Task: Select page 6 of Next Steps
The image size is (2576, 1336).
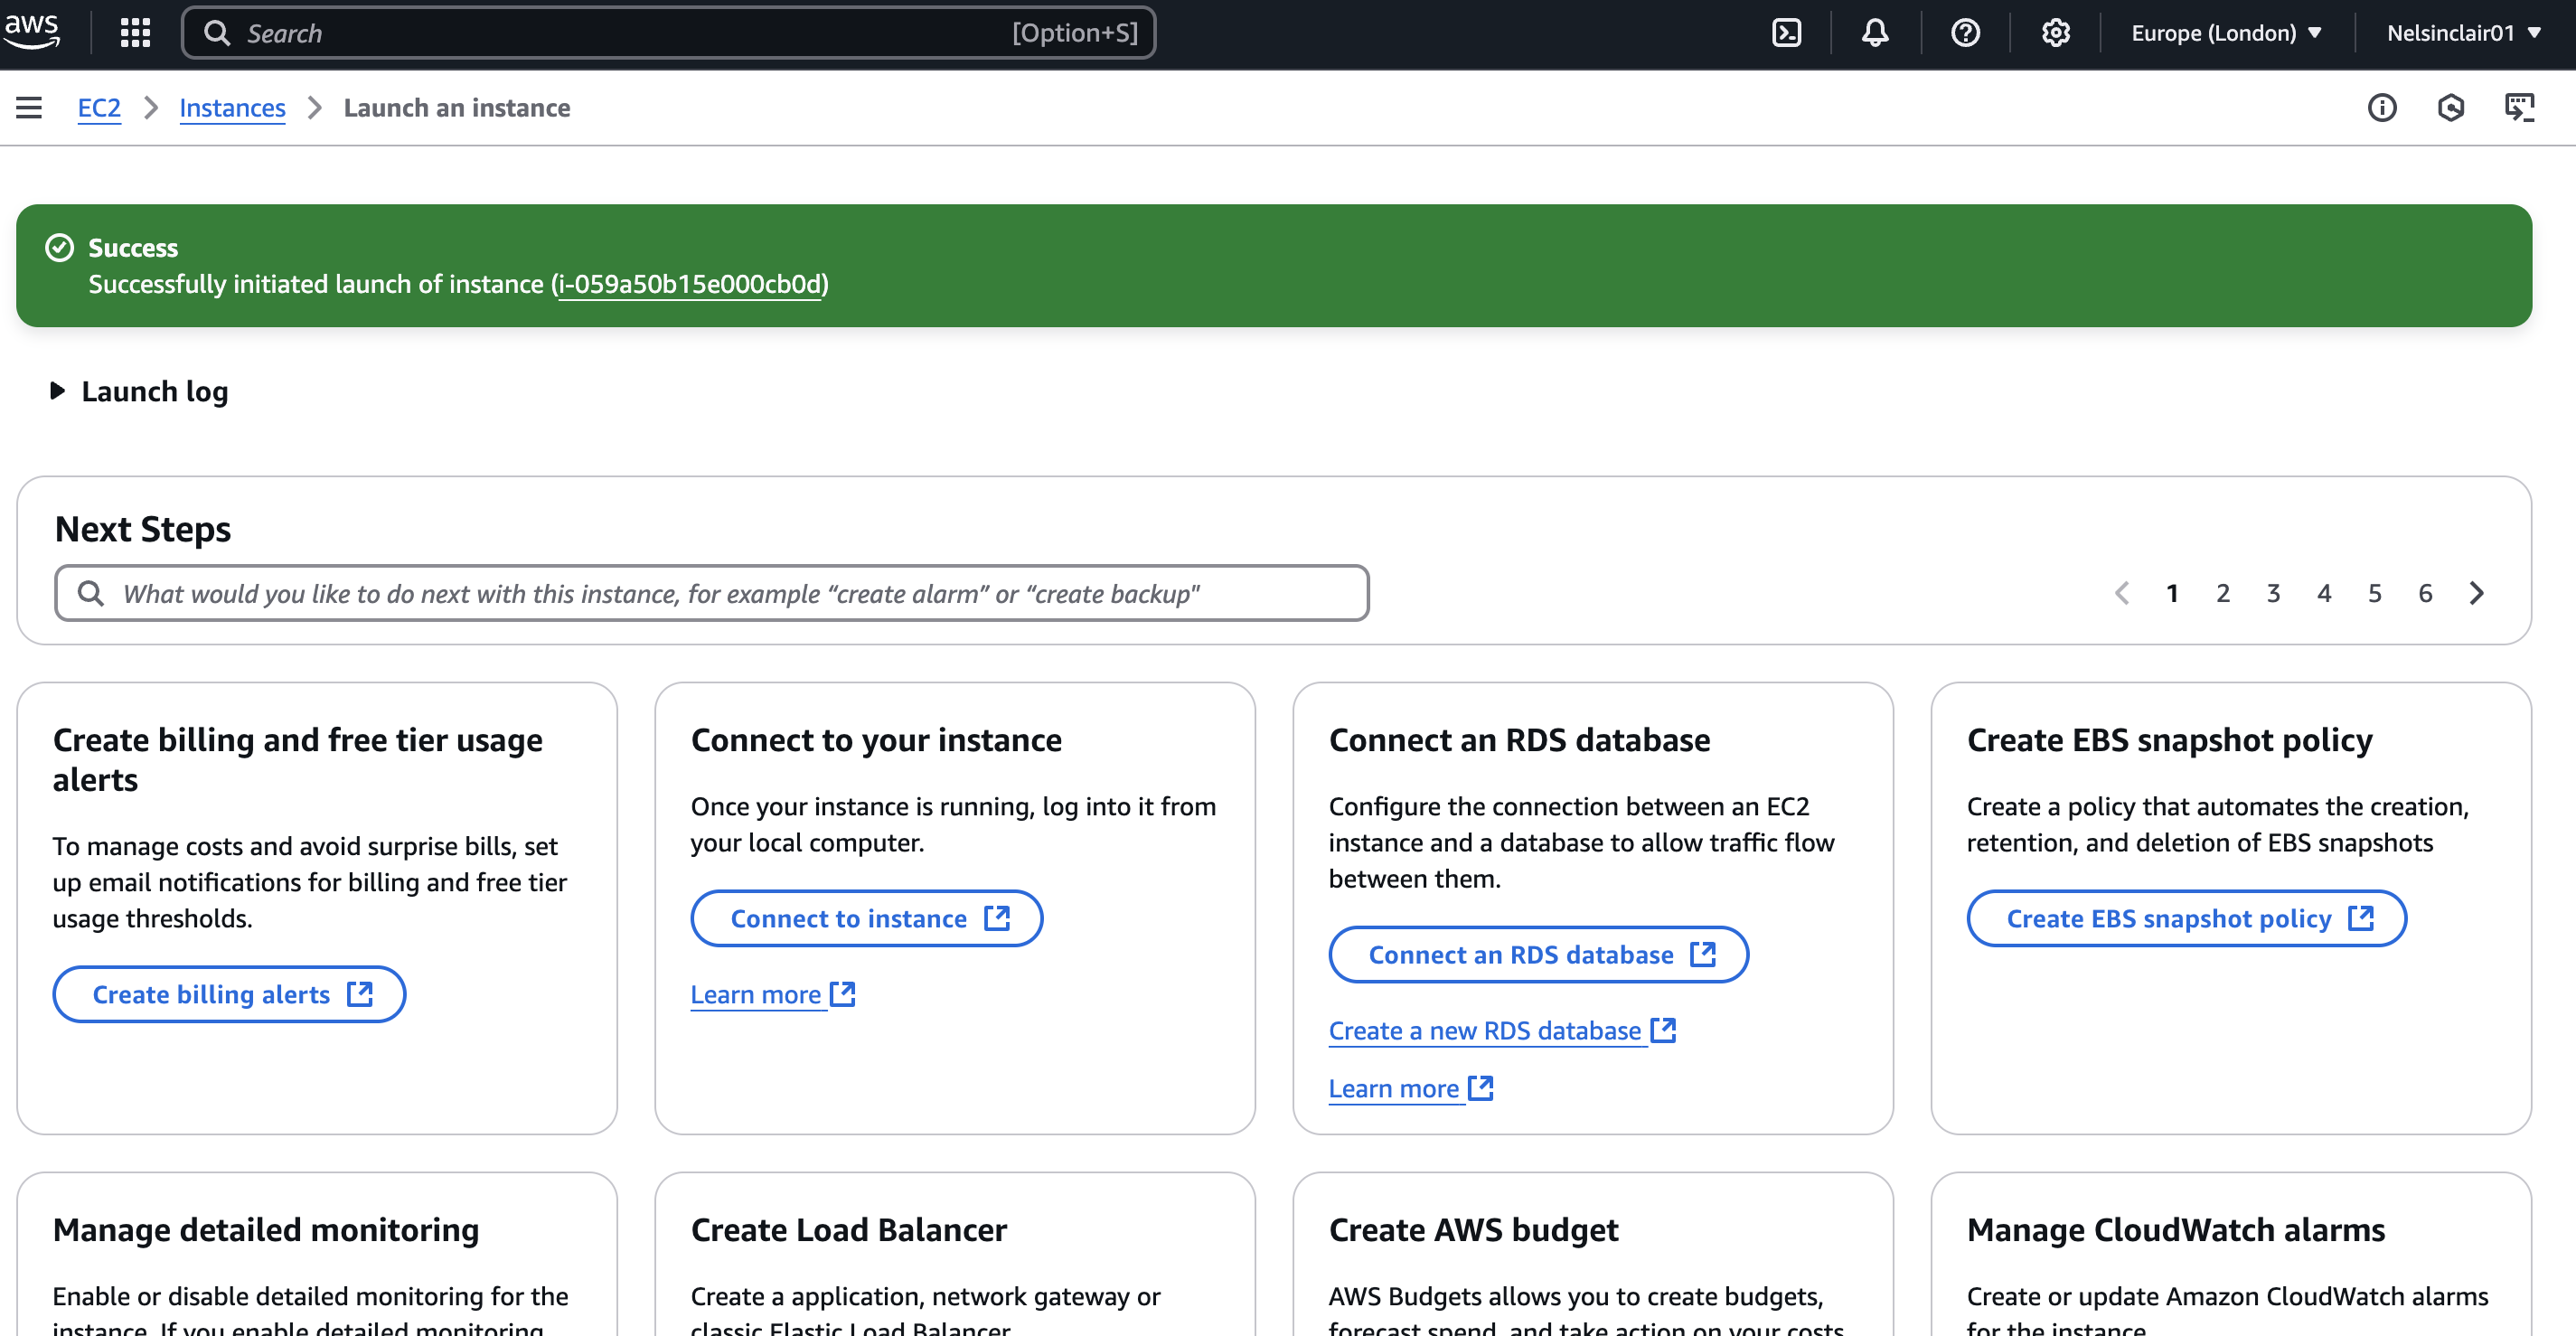Action: click(2425, 593)
